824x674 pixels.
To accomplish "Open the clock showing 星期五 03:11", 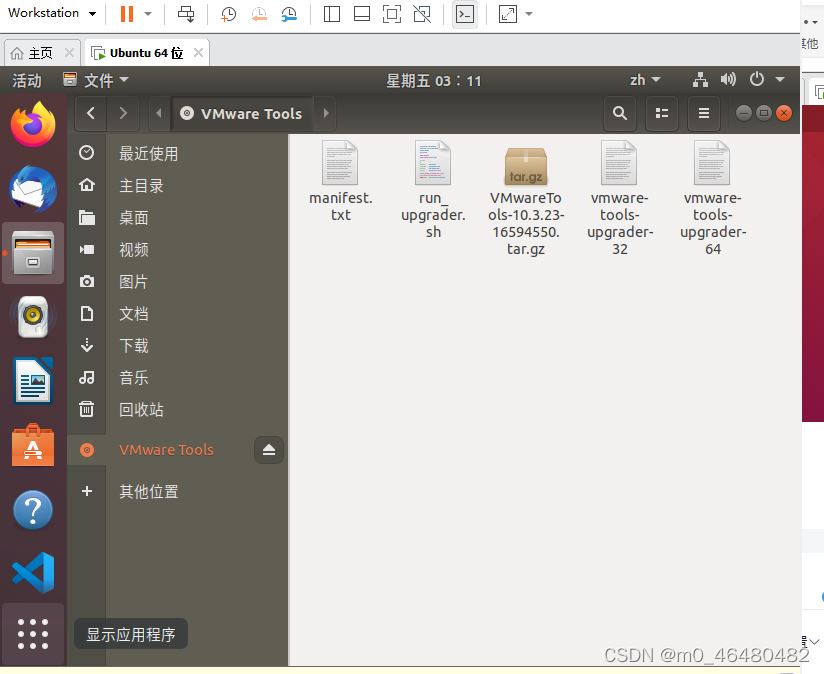I will click(434, 81).
